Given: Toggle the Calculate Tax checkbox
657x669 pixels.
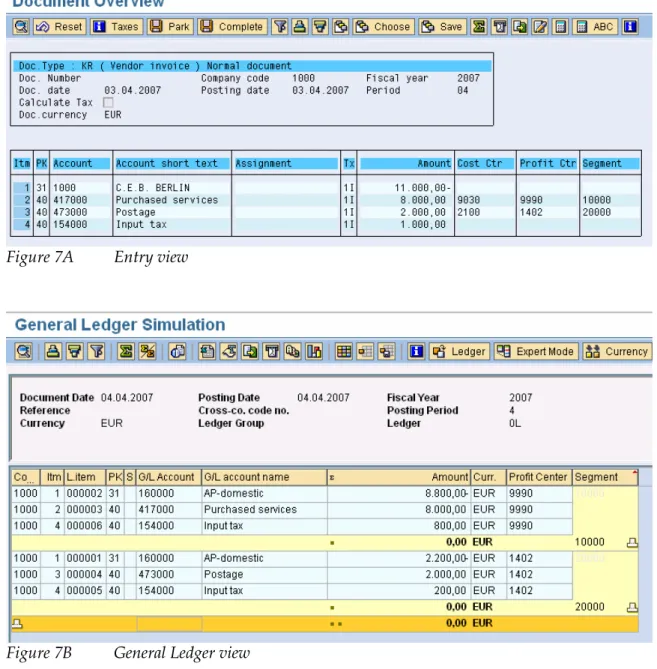Looking at the screenshot, I should [x=108, y=102].
